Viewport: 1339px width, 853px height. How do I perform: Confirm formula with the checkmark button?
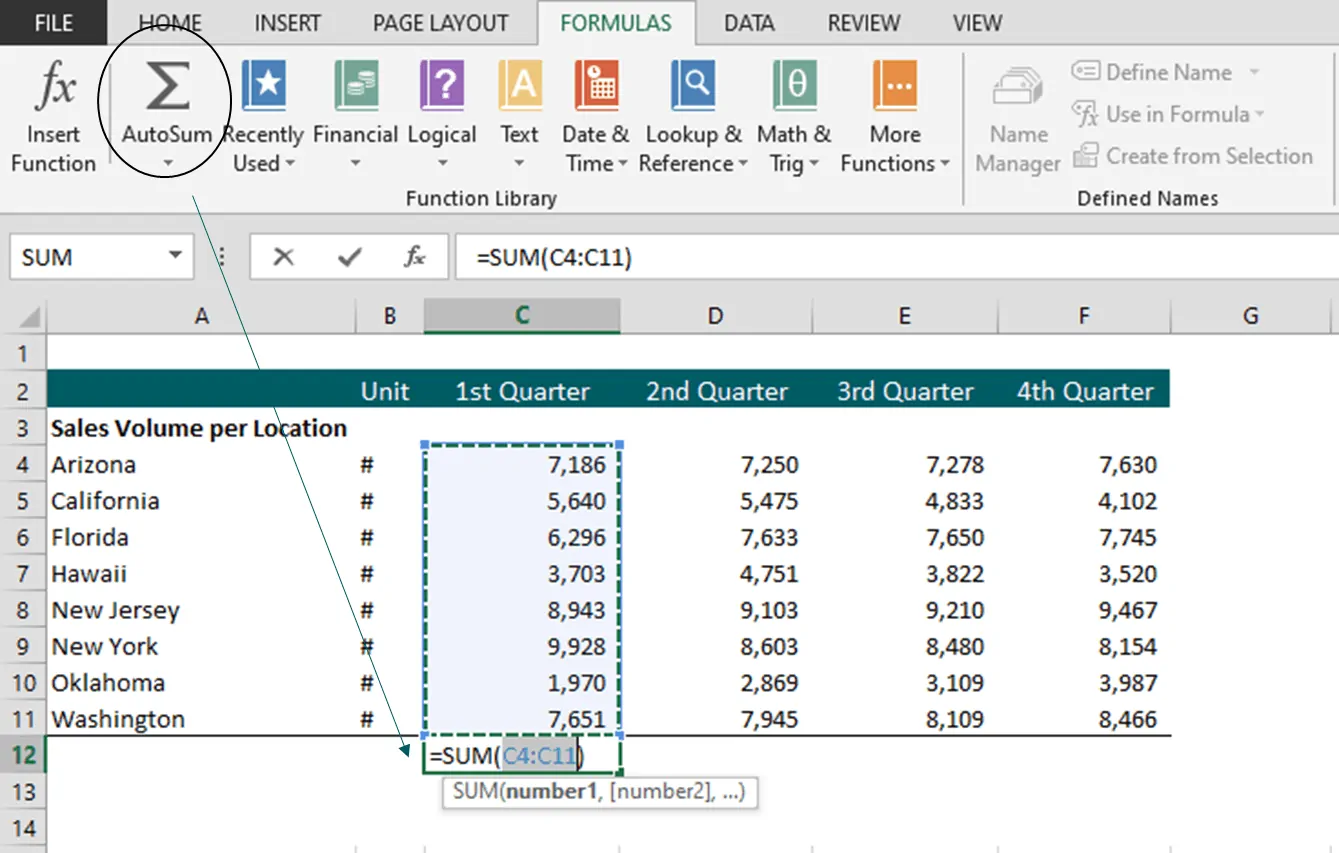[x=349, y=257]
